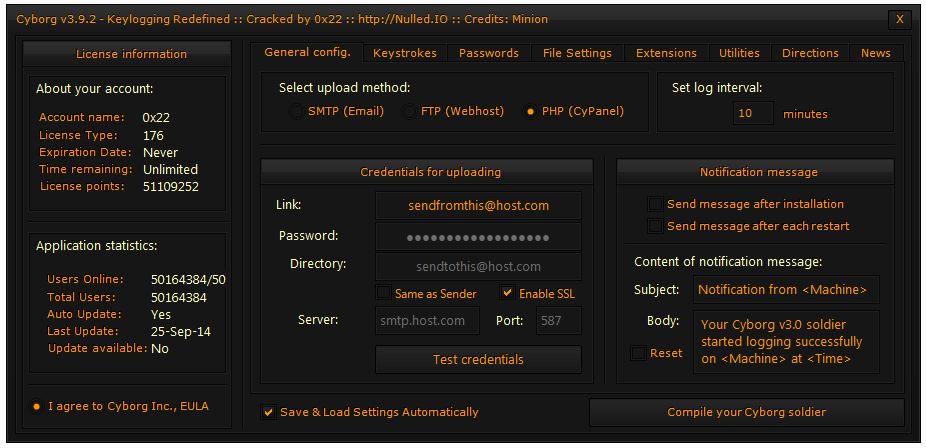This screenshot has width=926, height=448.
Task: Click the Content of notification message label
Action: pyautogui.click(x=728, y=261)
